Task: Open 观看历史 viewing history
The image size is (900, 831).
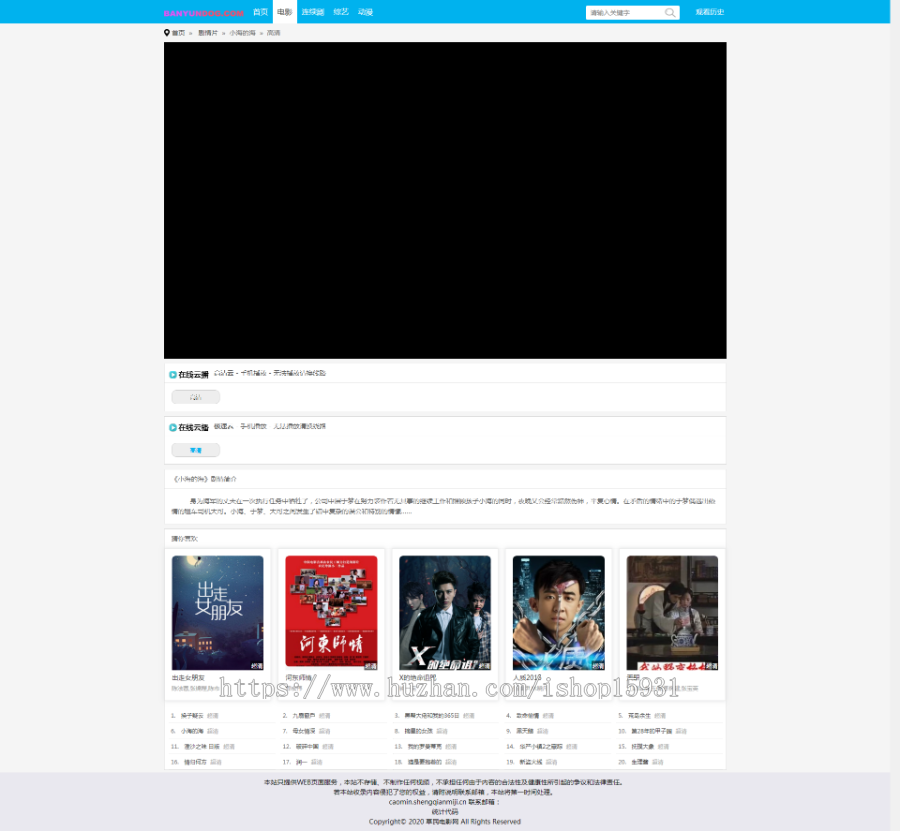Action: tap(709, 12)
